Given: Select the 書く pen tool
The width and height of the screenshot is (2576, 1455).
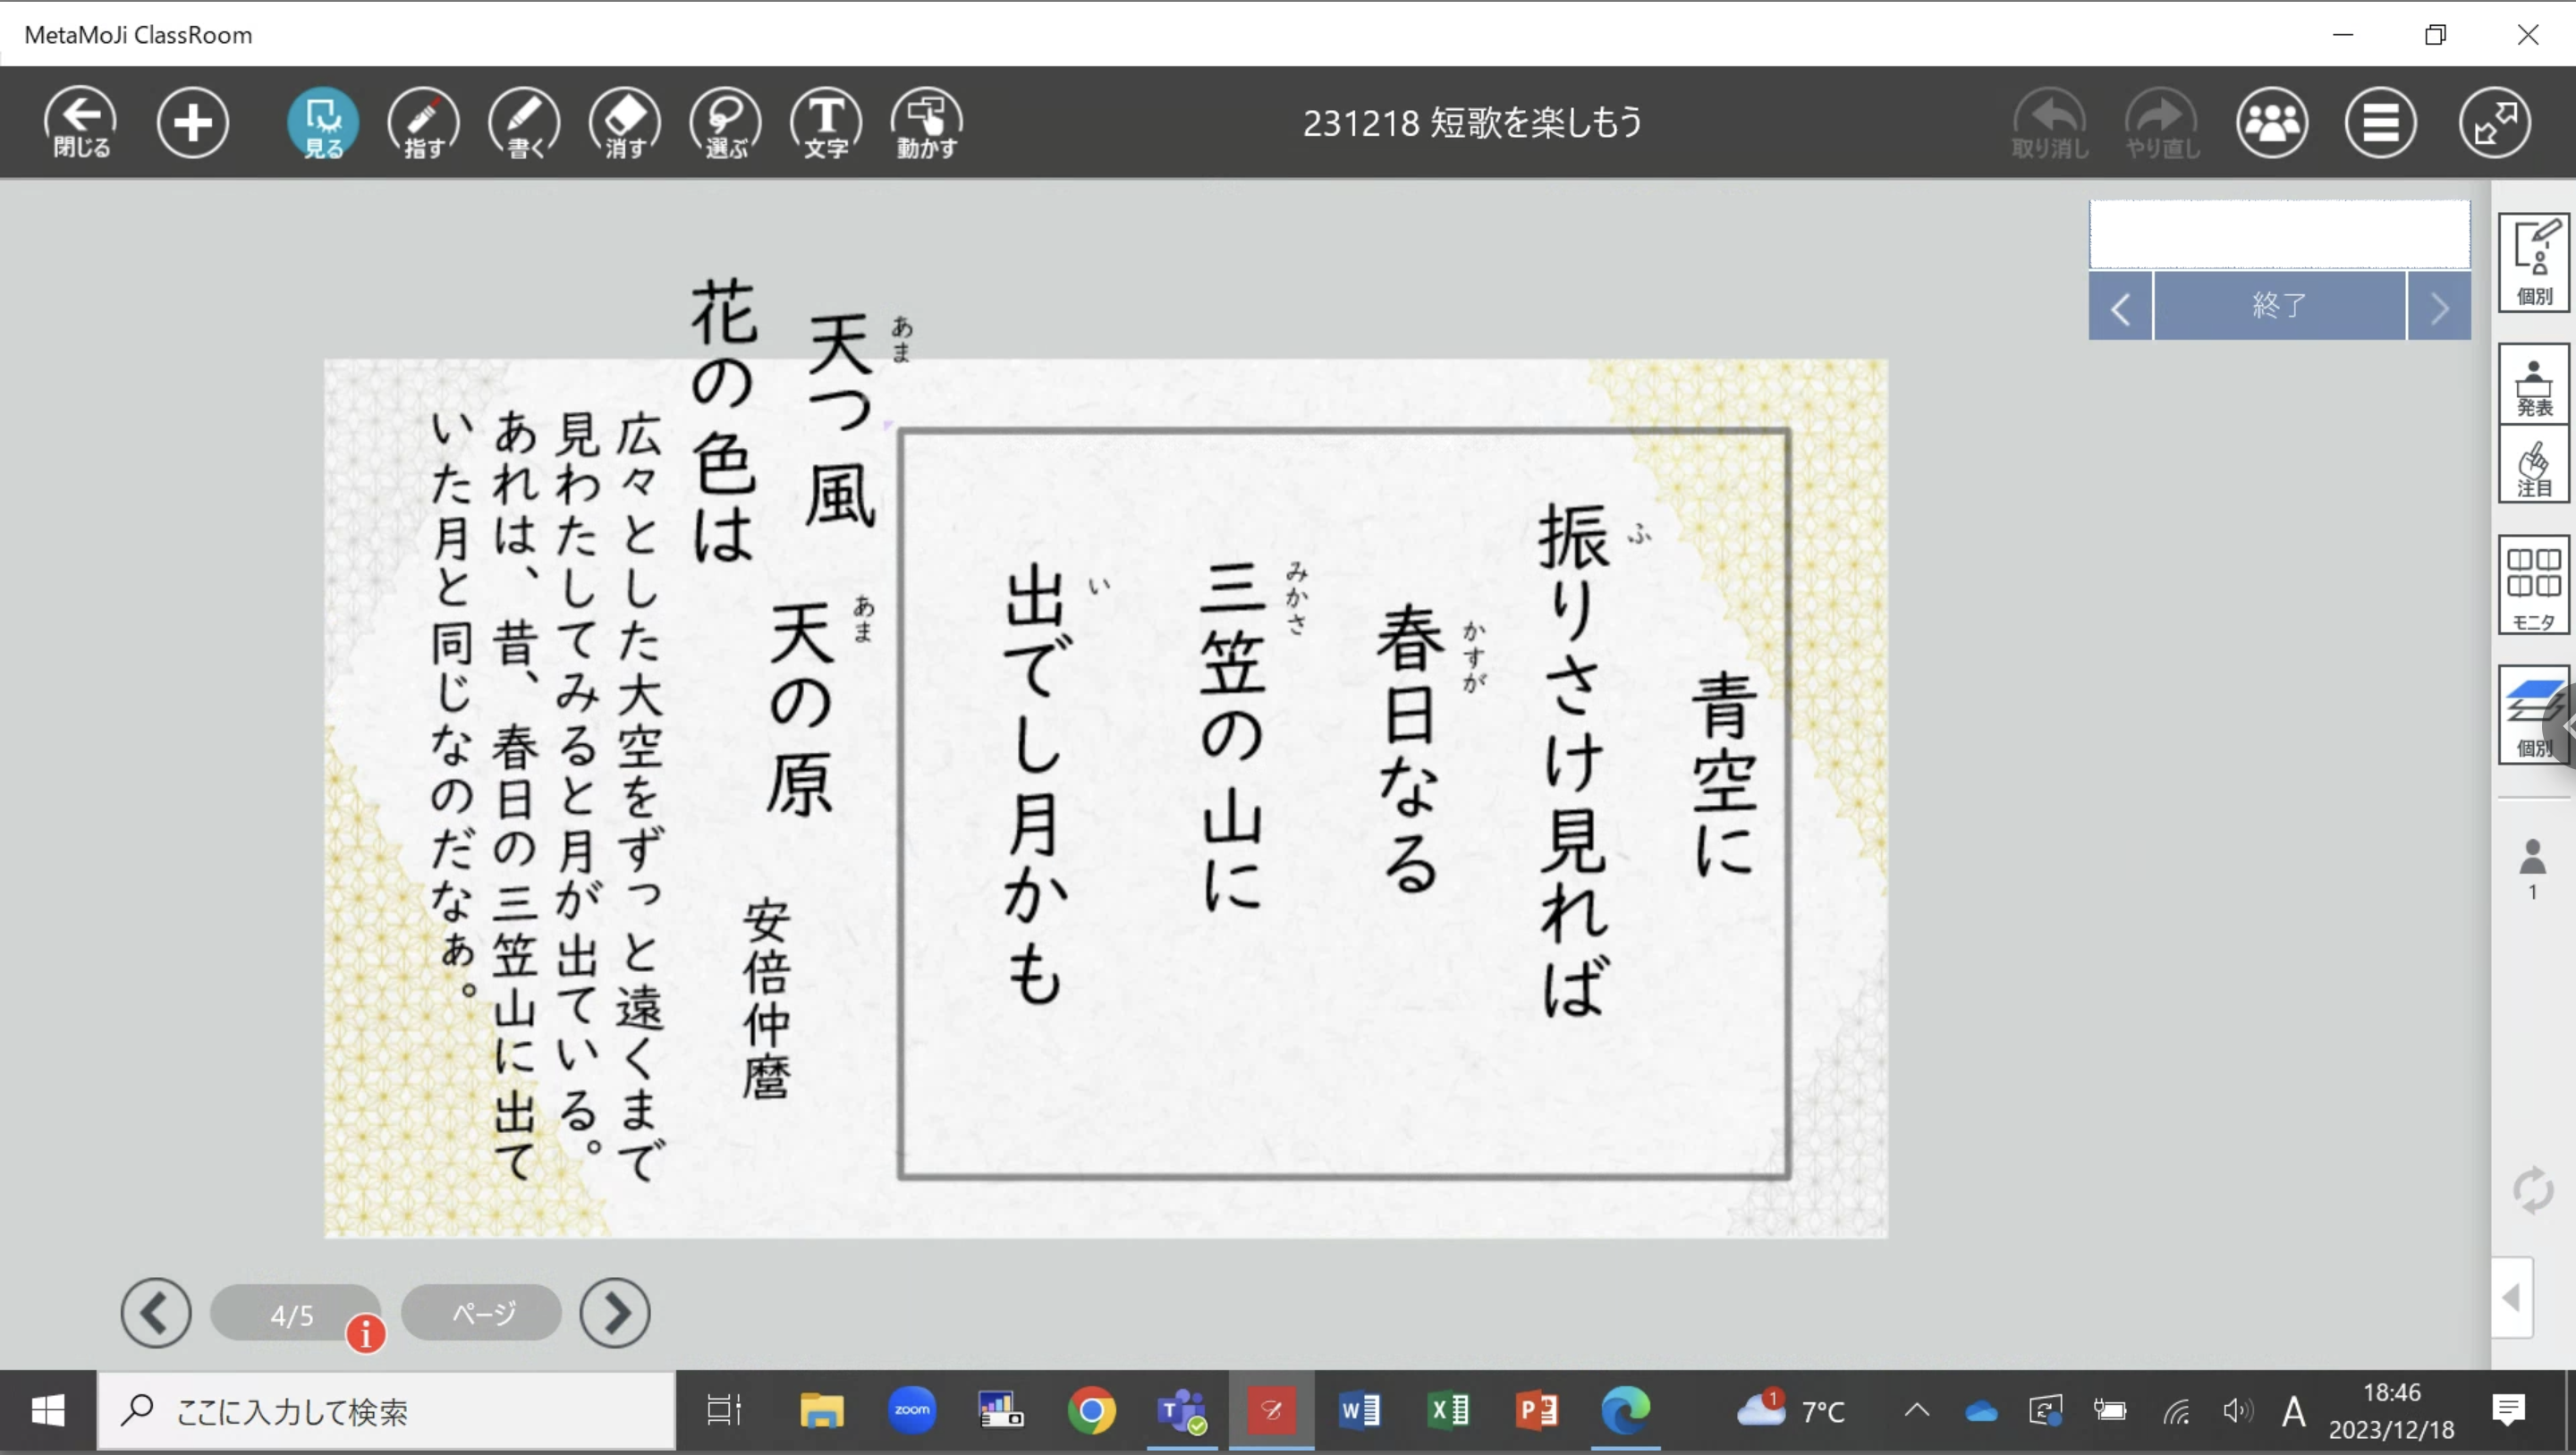Looking at the screenshot, I should coord(524,122).
